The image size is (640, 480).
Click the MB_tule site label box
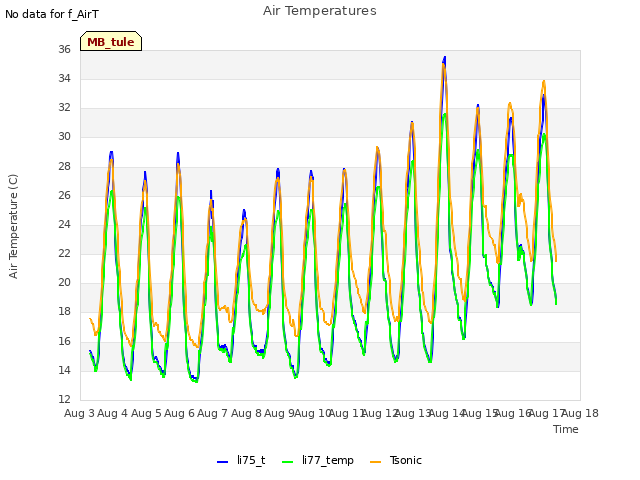[111, 41]
